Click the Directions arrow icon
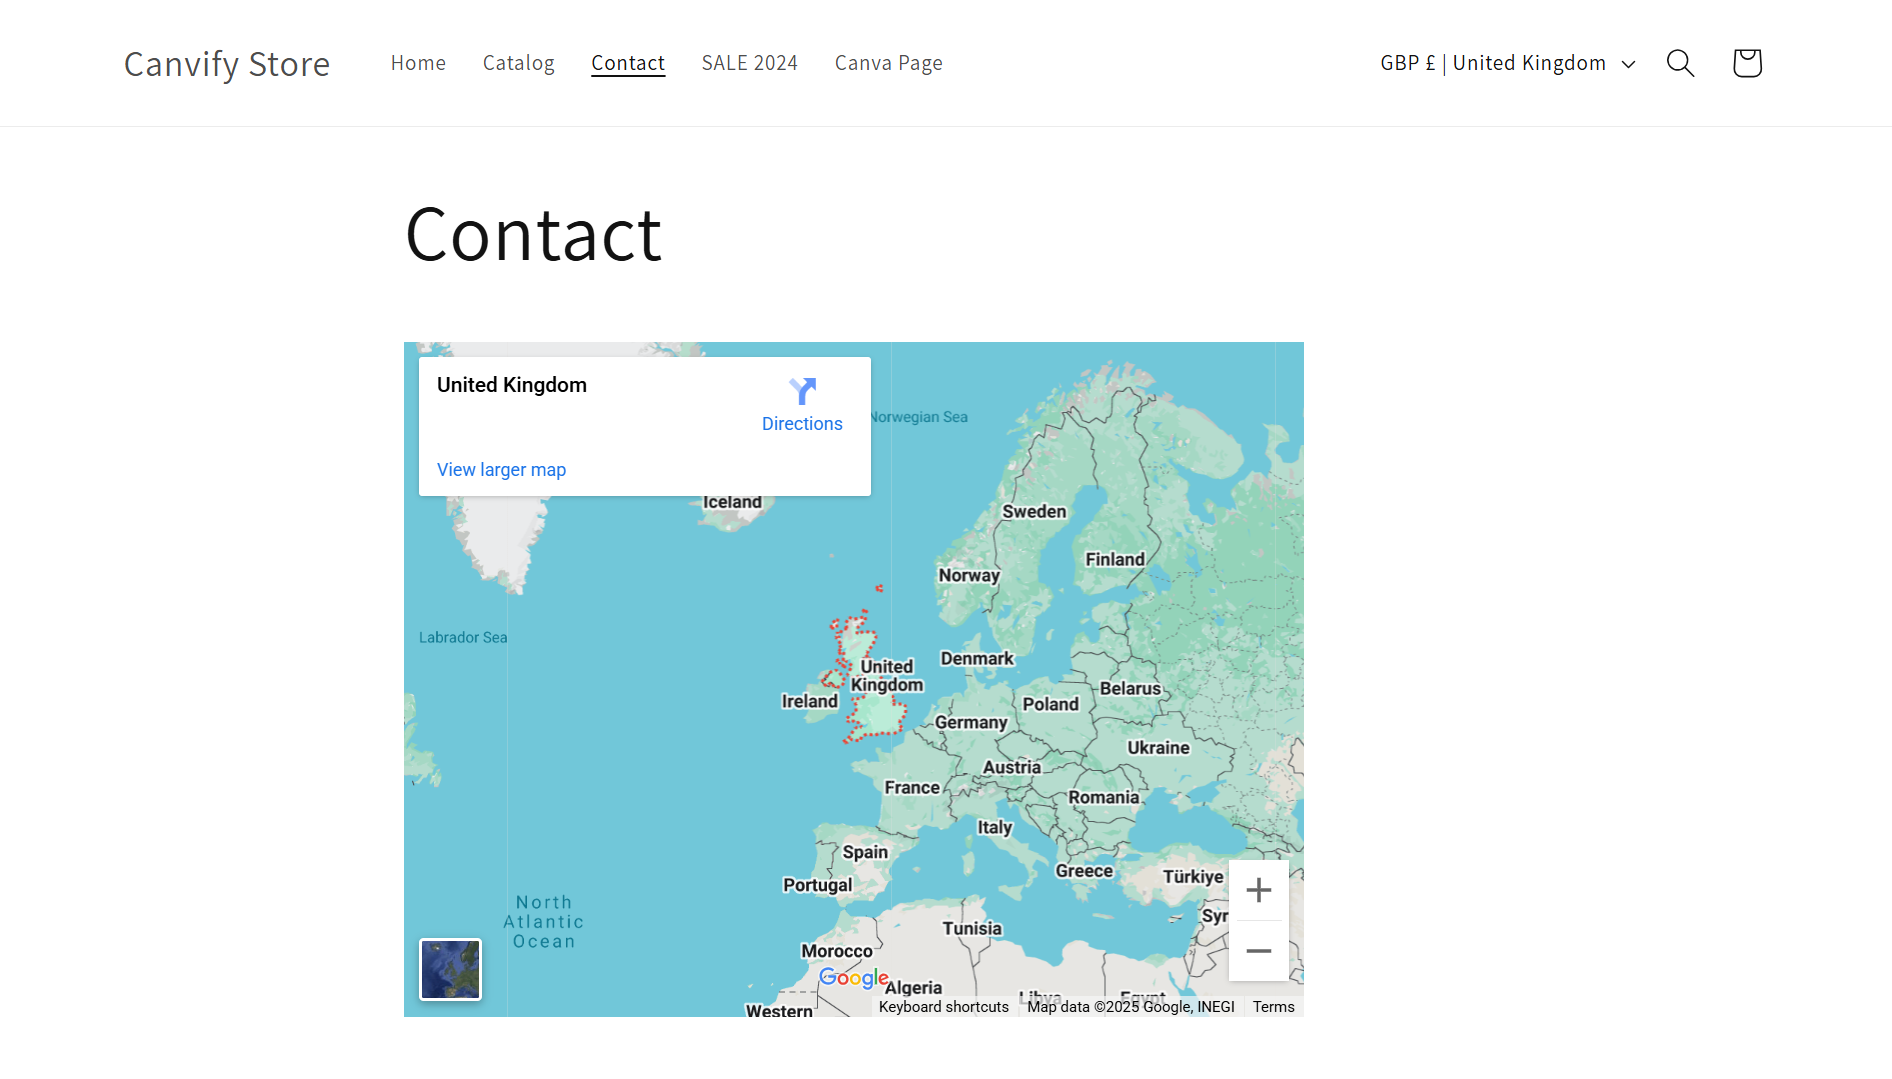1892x1079 pixels. tap(802, 391)
